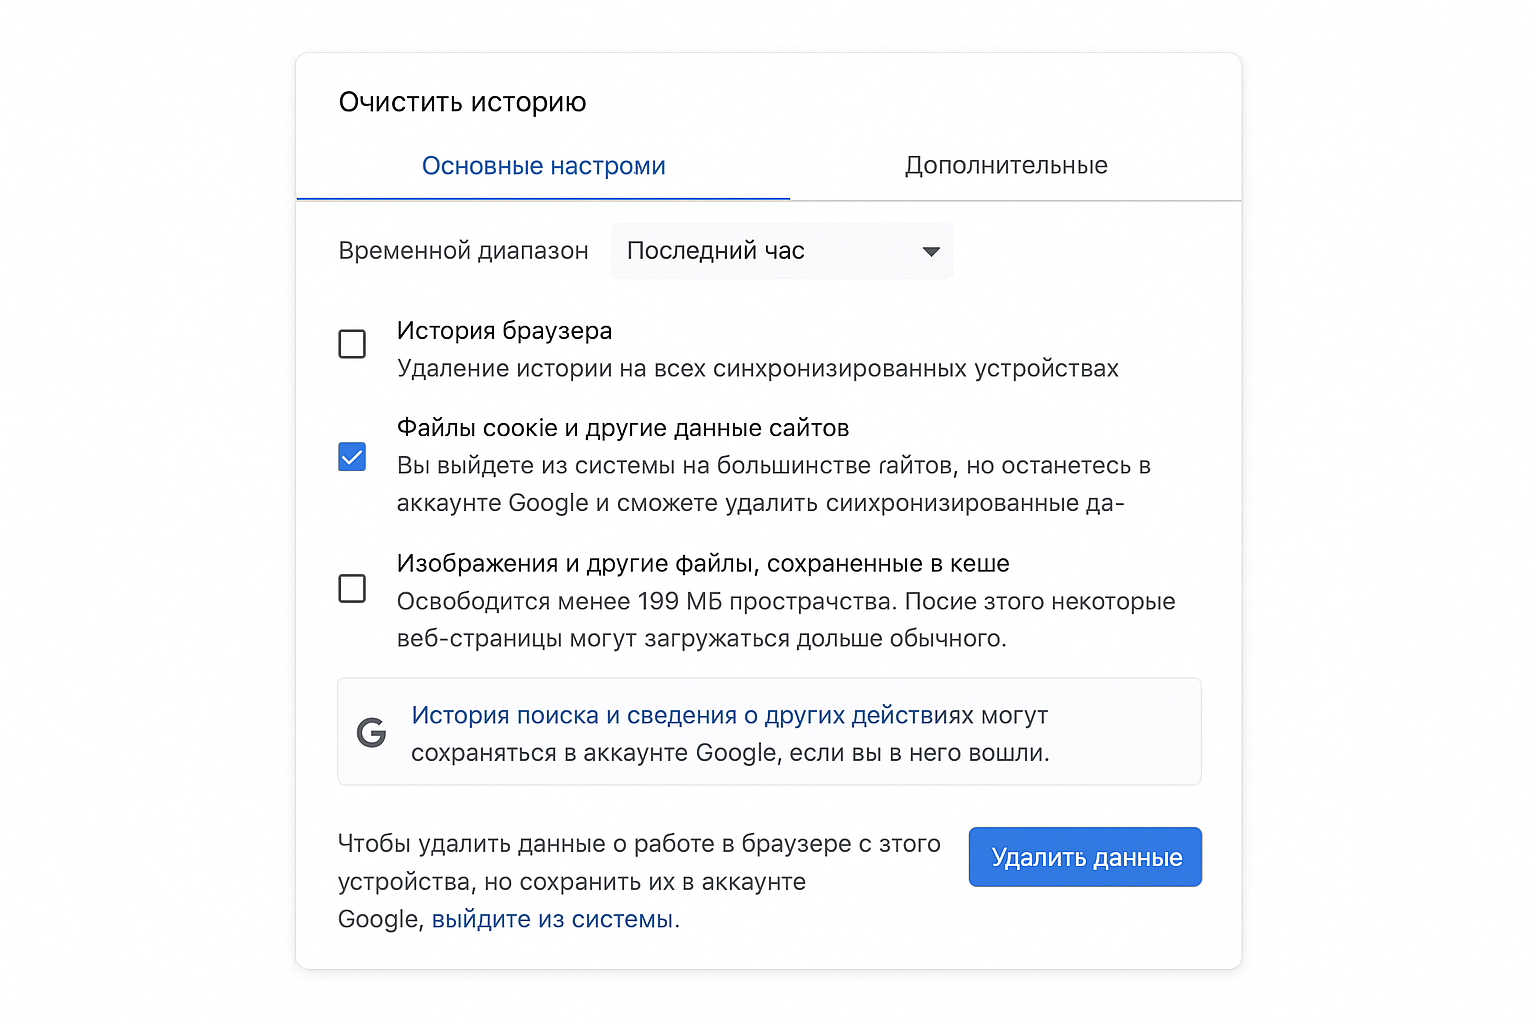The image size is (1536, 1024).
Task: Click the Временной диапазон label
Action: pos(462,250)
